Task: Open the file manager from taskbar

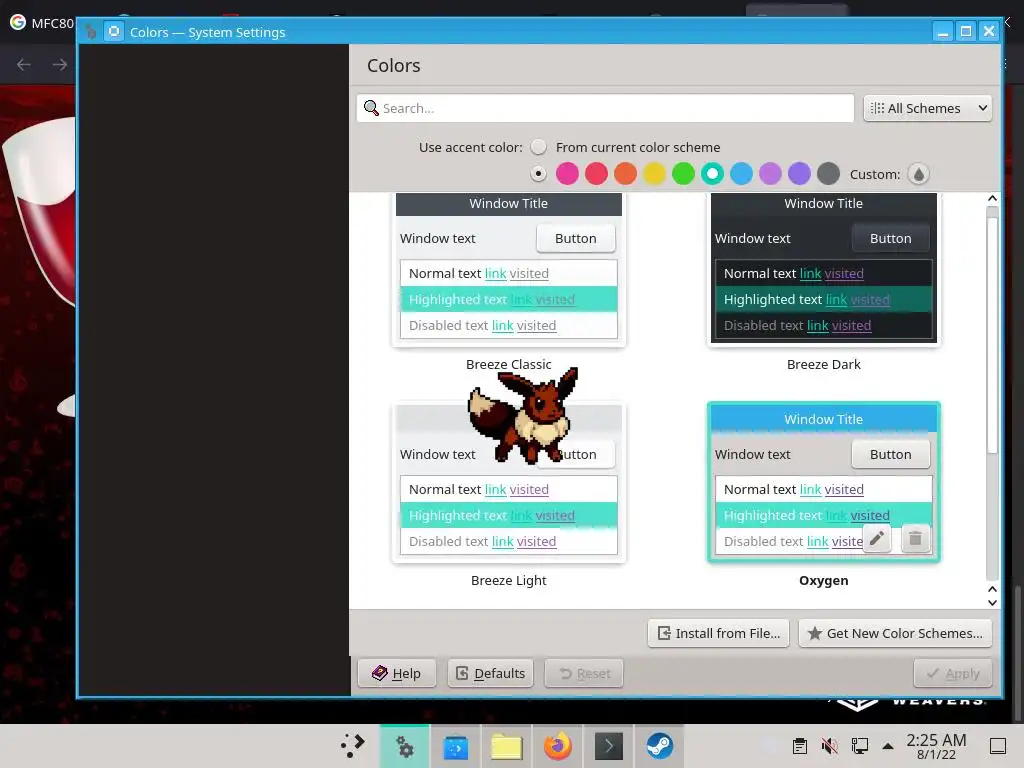Action: [506, 746]
